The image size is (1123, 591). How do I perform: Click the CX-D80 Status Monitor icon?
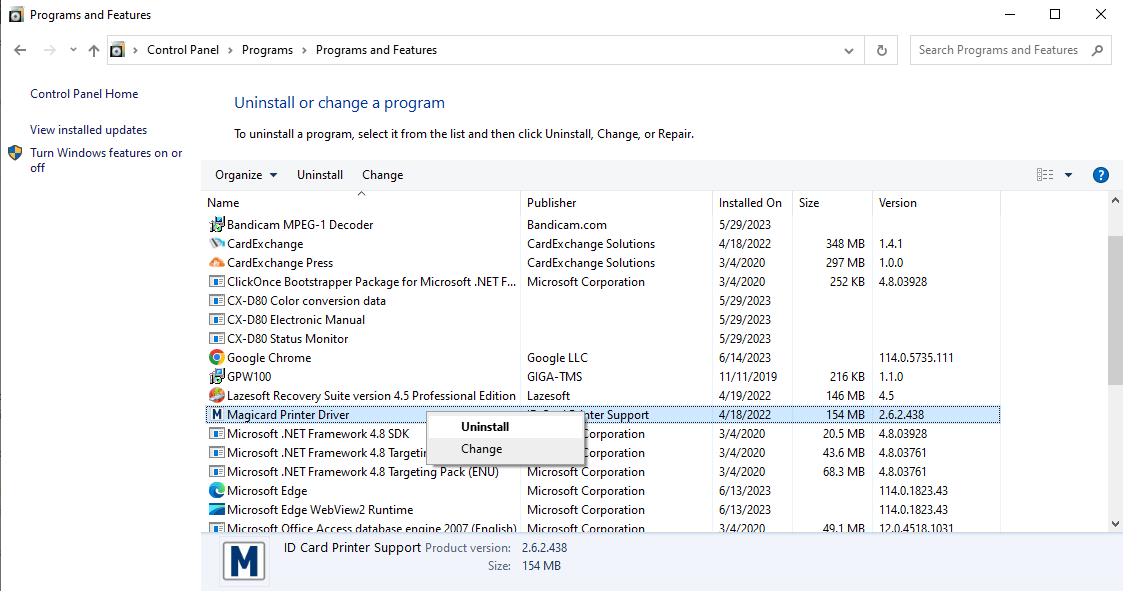coord(216,339)
